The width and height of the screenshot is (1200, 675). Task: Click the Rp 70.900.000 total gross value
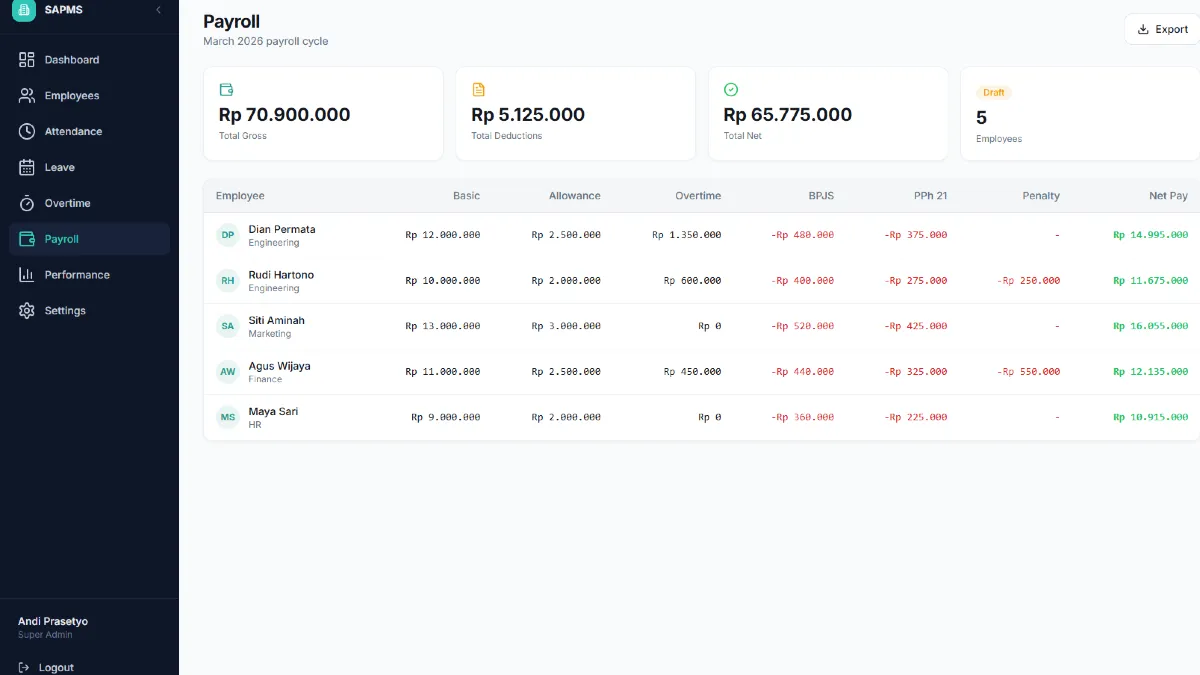[x=285, y=115]
